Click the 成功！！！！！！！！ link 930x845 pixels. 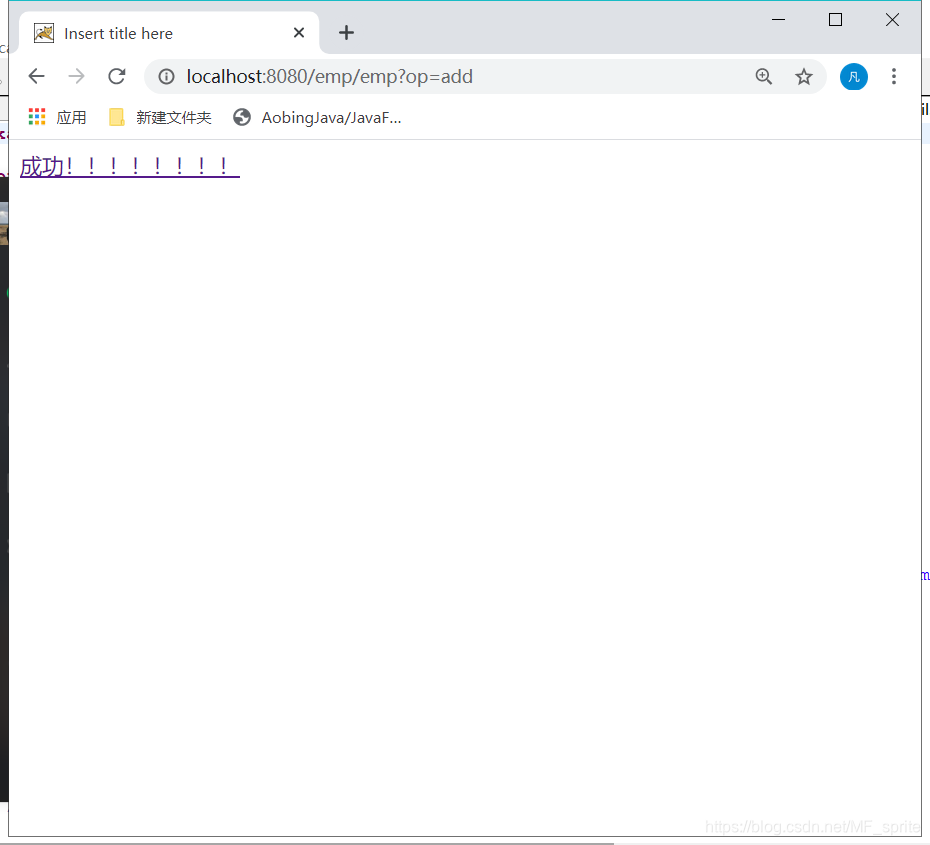coord(129,167)
